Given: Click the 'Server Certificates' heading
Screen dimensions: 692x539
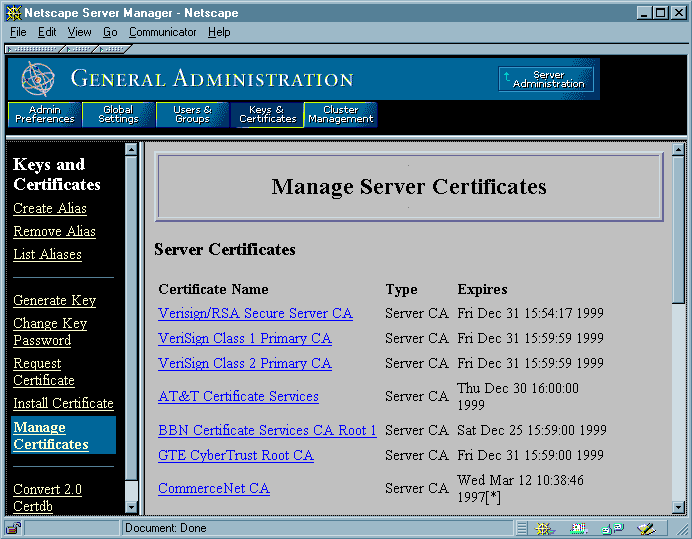Looking at the screenshot, I should coord(225,249).
